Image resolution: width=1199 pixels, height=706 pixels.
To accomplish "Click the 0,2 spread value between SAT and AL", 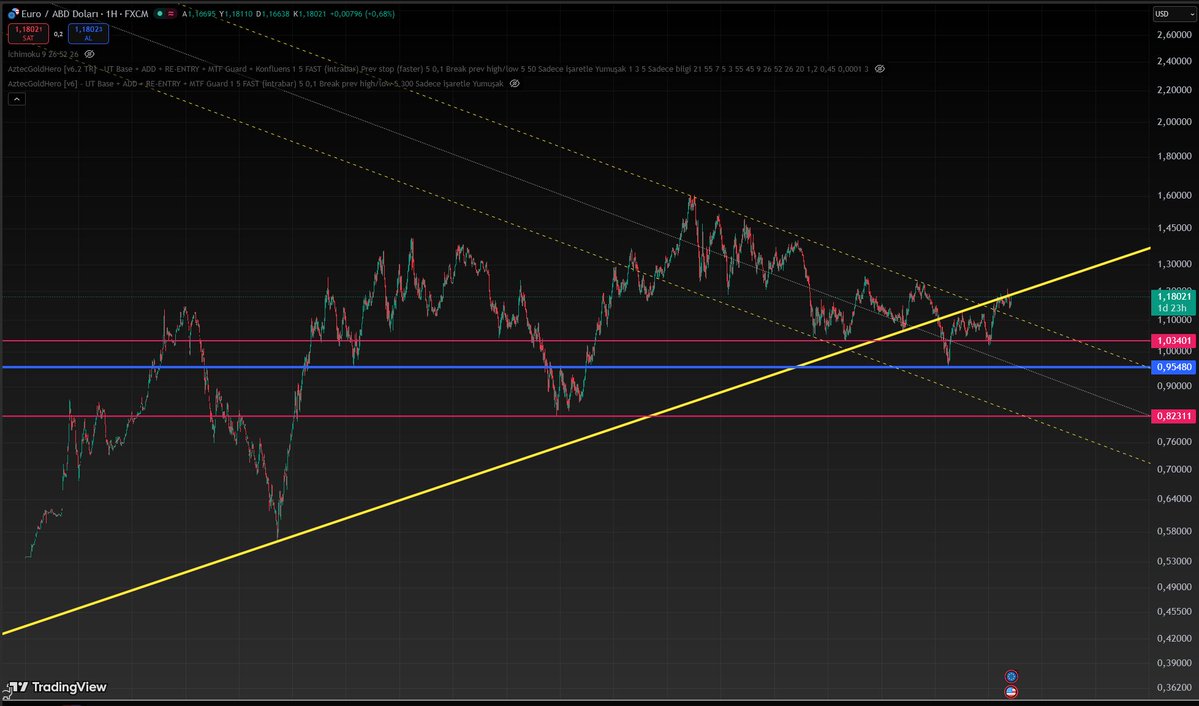I will (58, 34).
